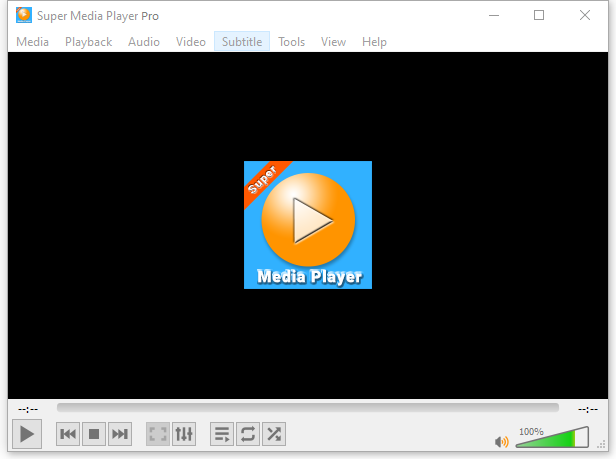Open the Audio menu
The image size is (616, 459).
point(144,42)
